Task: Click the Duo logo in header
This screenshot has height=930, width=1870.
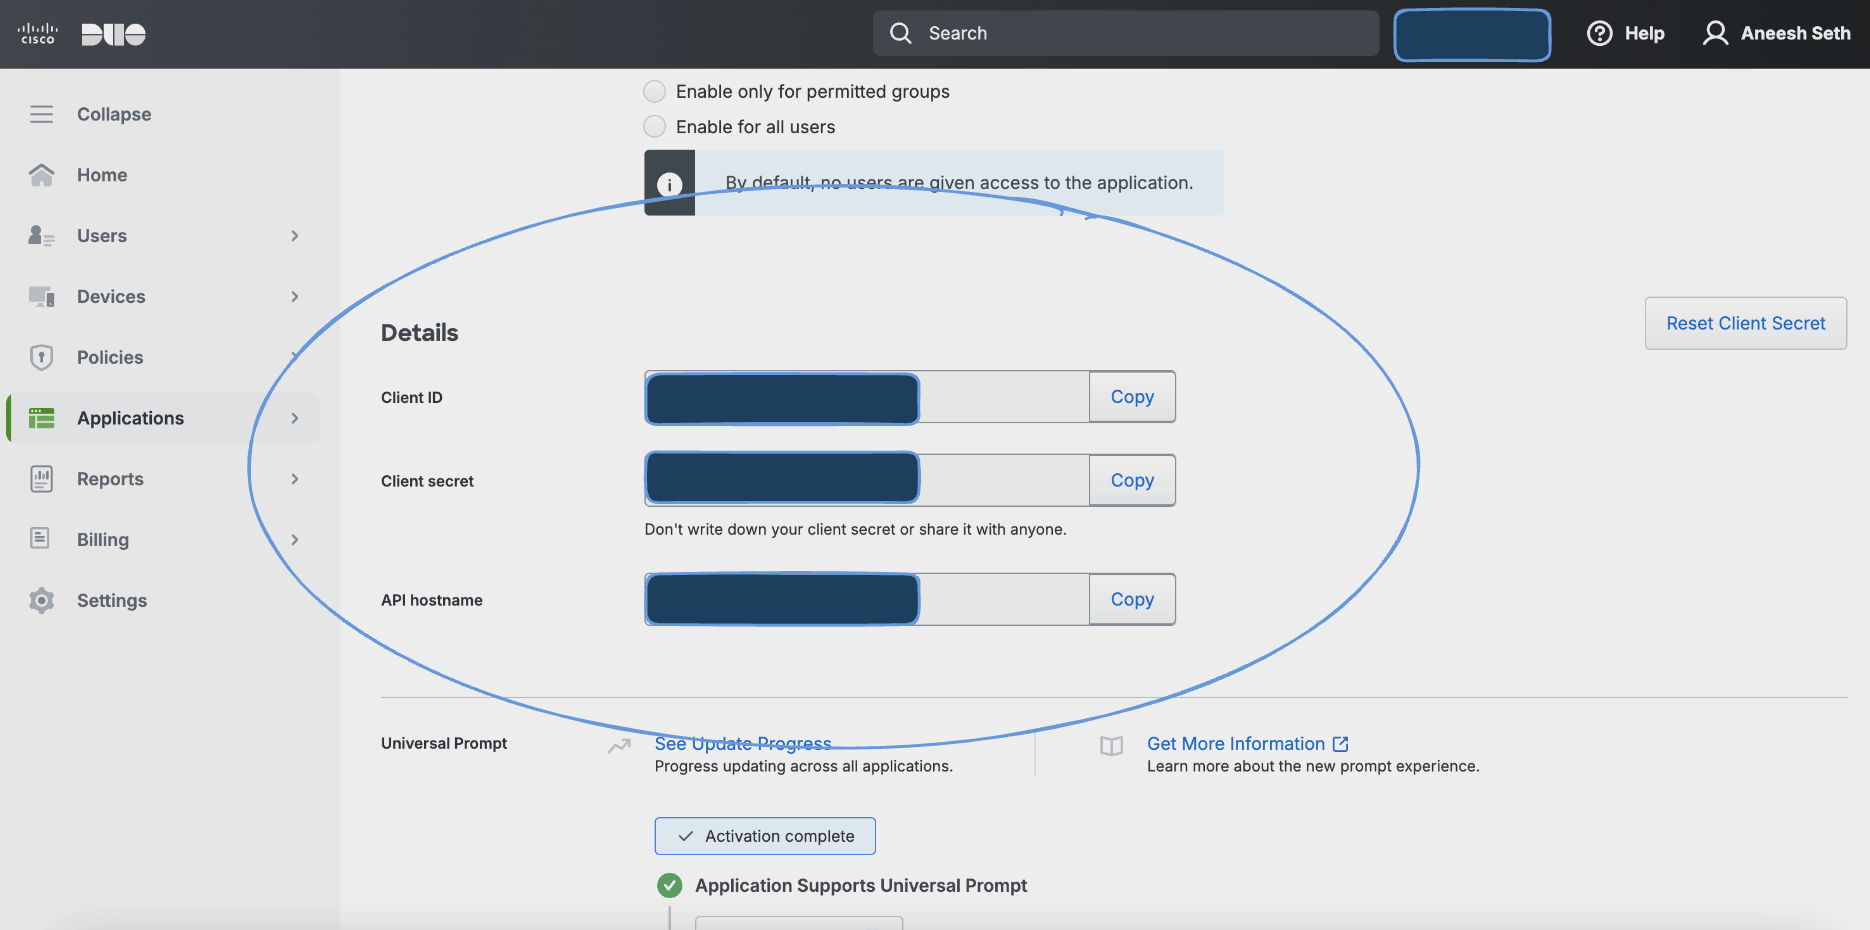Action: click(113, 34)
